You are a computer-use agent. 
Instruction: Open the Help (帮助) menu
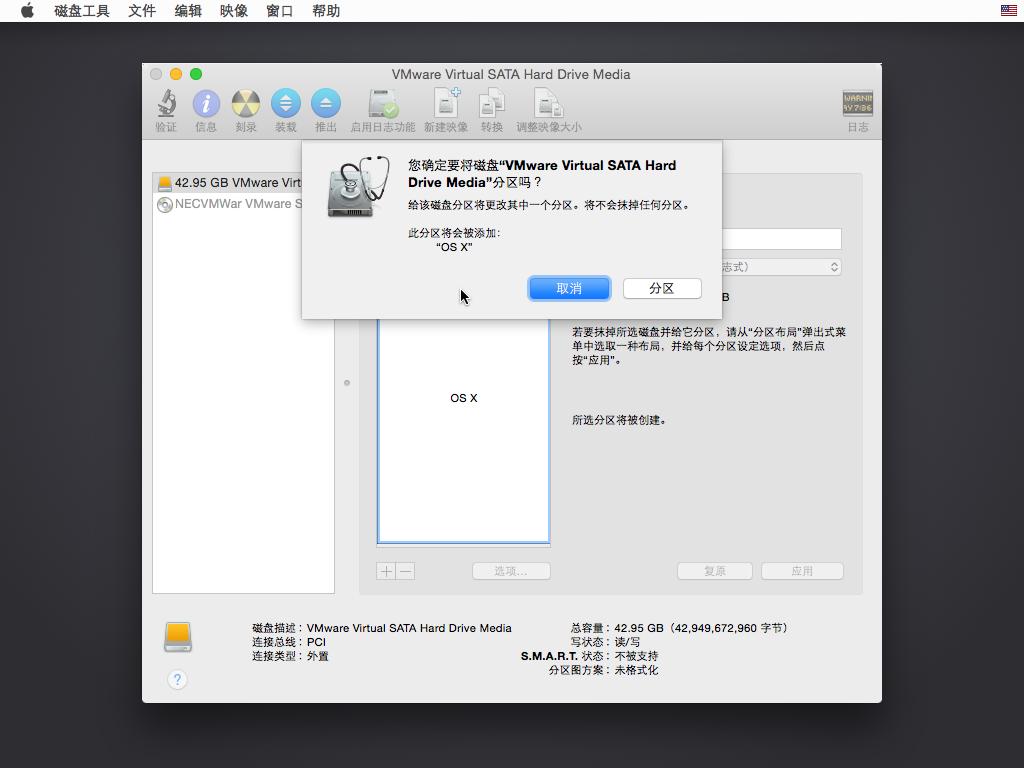point(326,11)
